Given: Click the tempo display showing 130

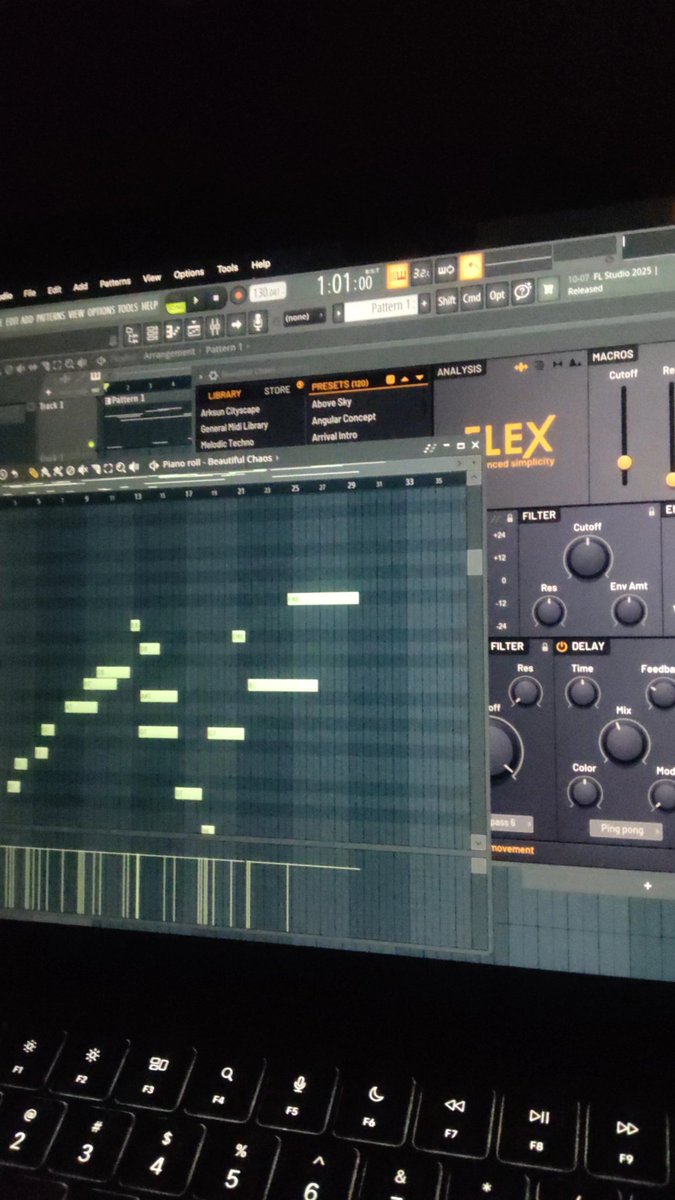Looking at the screenshot, I should (267, 291).
